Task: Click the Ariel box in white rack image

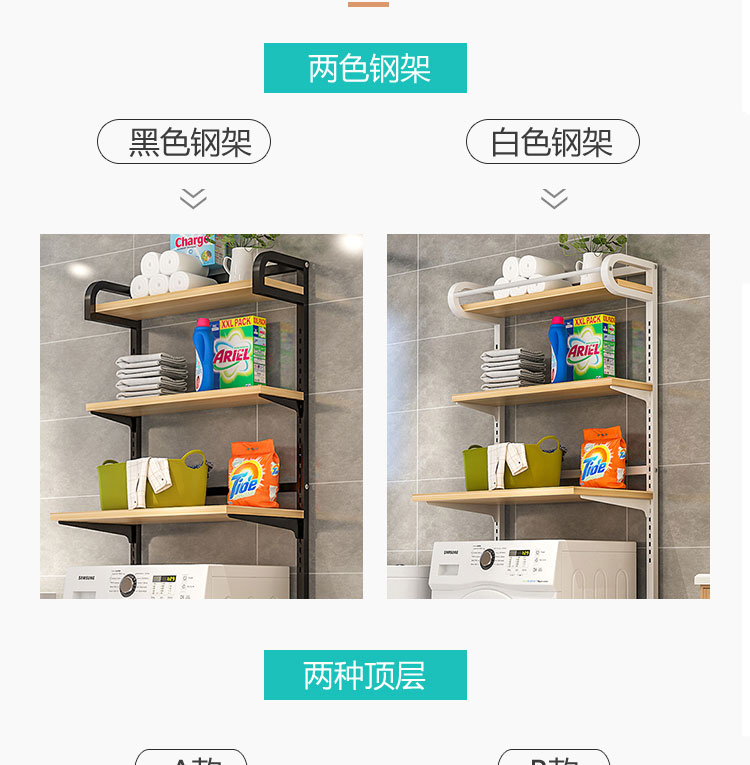Action: 591,347
